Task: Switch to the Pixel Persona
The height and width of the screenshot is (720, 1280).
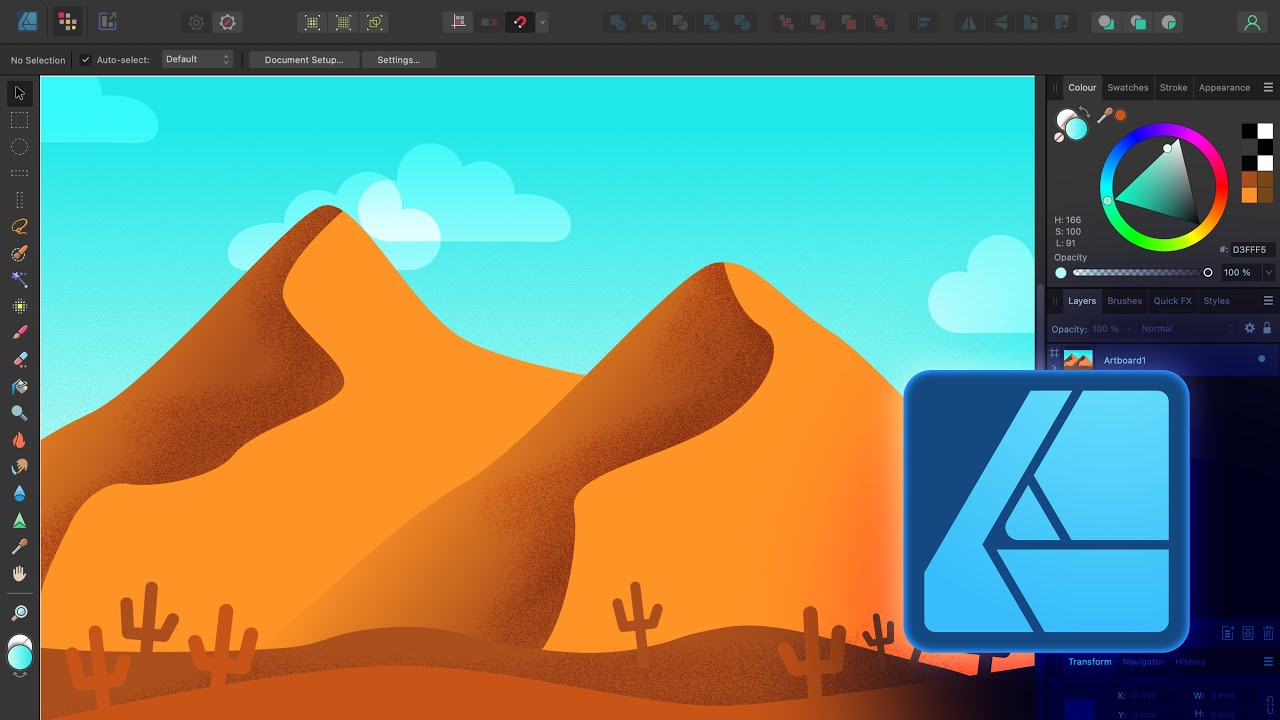Action: [x=67, y=22]
